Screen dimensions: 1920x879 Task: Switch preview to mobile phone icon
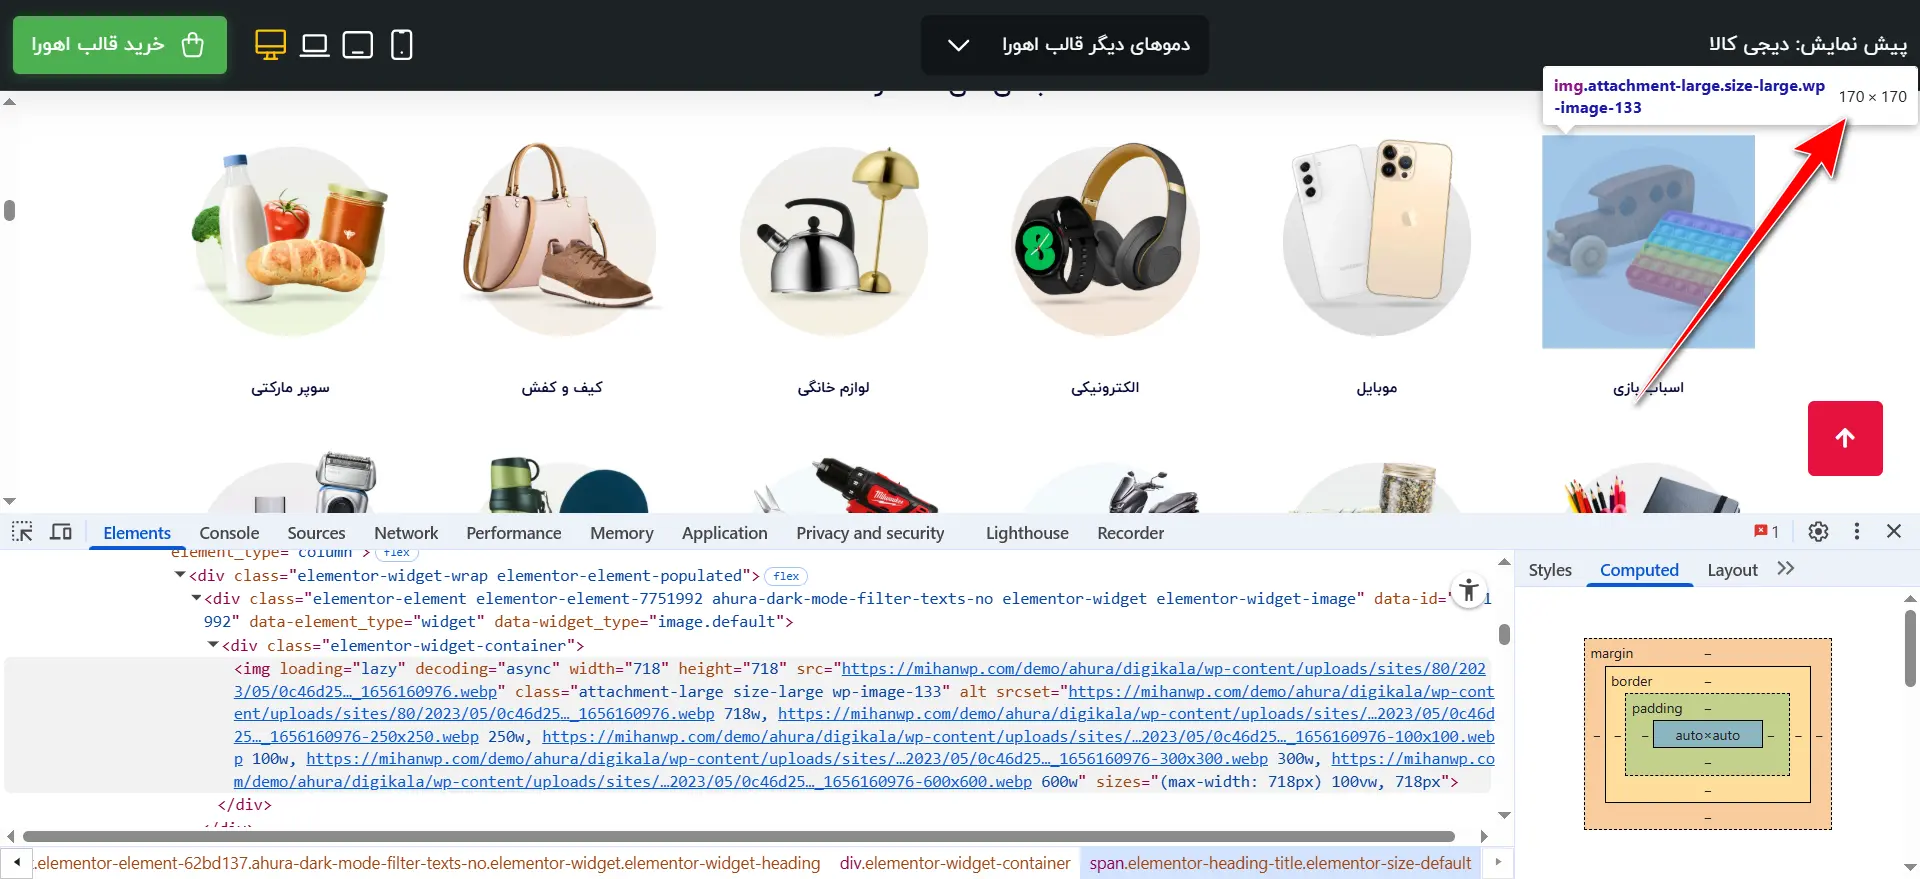point(401,45)
